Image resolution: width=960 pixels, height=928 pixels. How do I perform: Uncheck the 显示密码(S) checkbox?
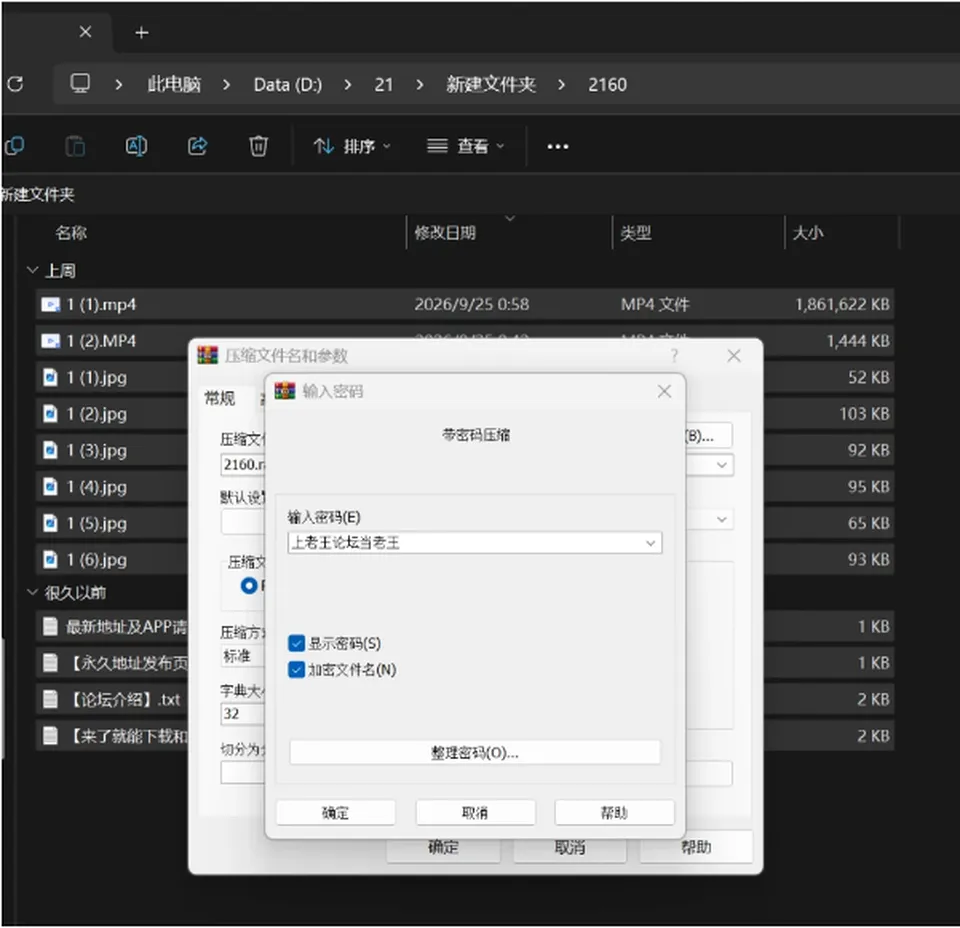[296, 643]
